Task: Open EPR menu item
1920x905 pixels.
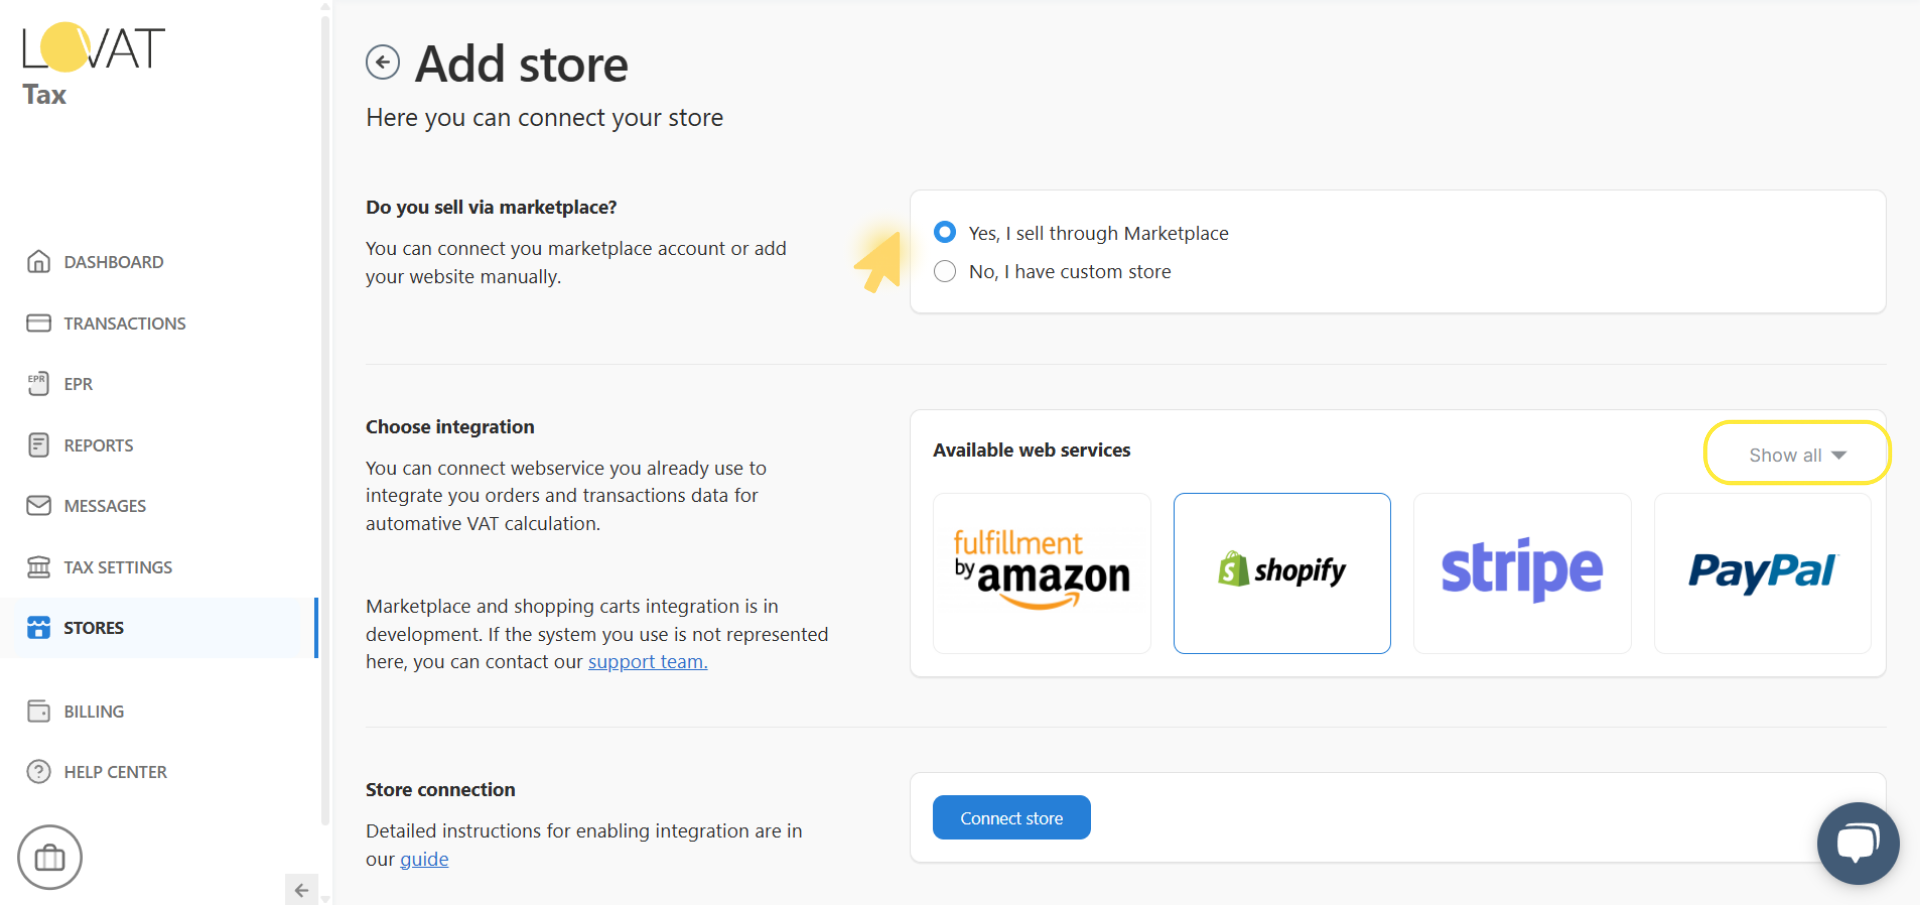Action: pyautogui.click(x=78, y=384)
